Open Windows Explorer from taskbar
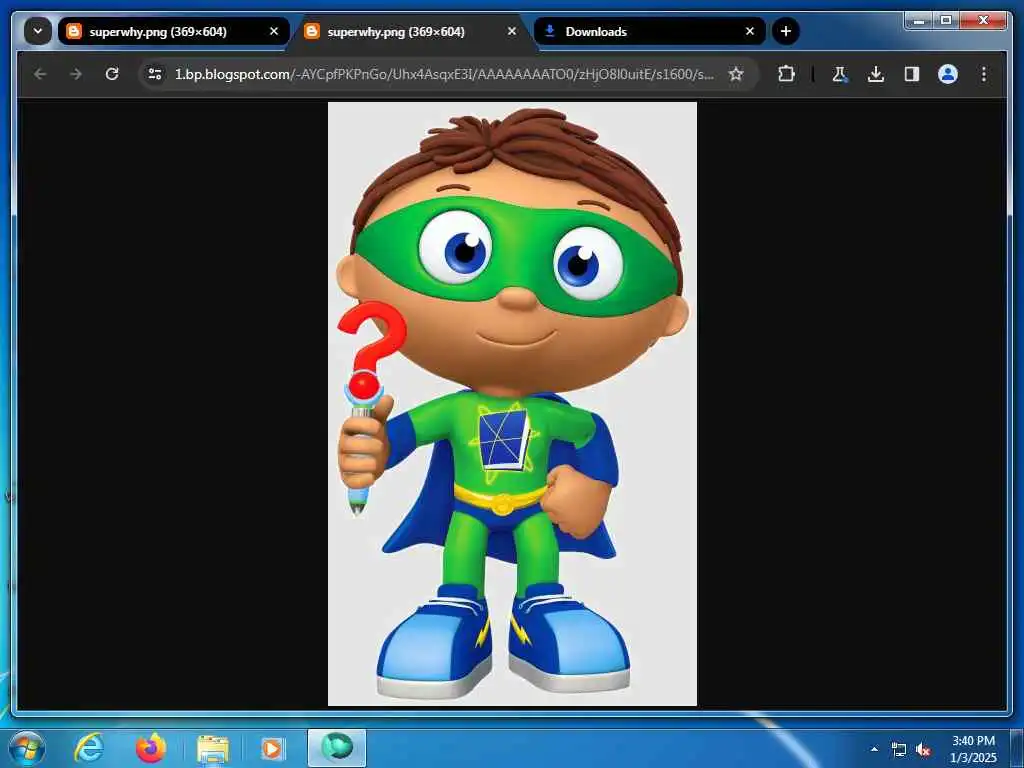1024x768 pixels. coord(213,750)
